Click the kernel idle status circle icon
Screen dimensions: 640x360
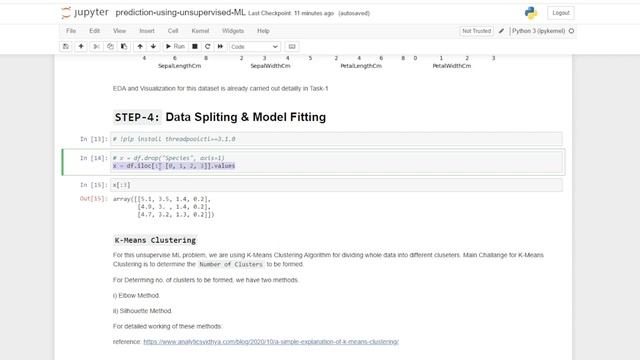pyautogui.click(x=571, y=31)
